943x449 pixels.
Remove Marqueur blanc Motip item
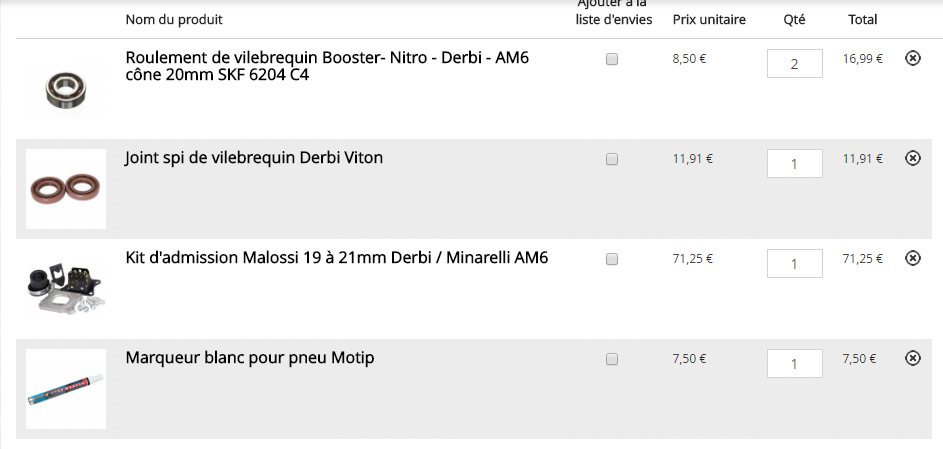[x=912, y=358]
